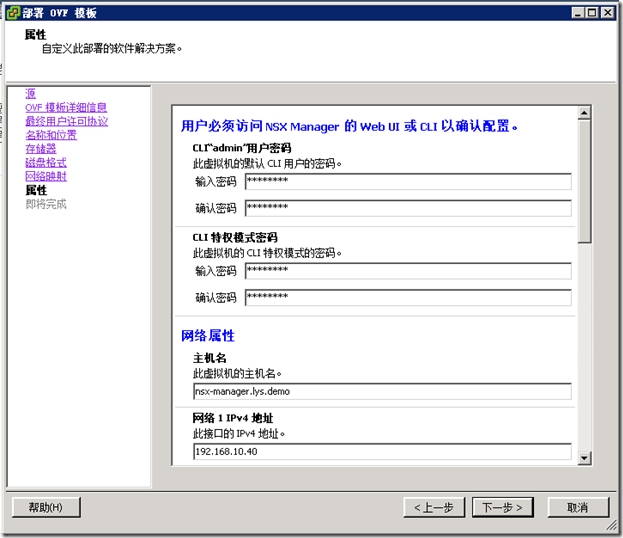Screen dimensions: 623x538
Task: Click the CLI 特权模式密码 label
Action: 235,238
